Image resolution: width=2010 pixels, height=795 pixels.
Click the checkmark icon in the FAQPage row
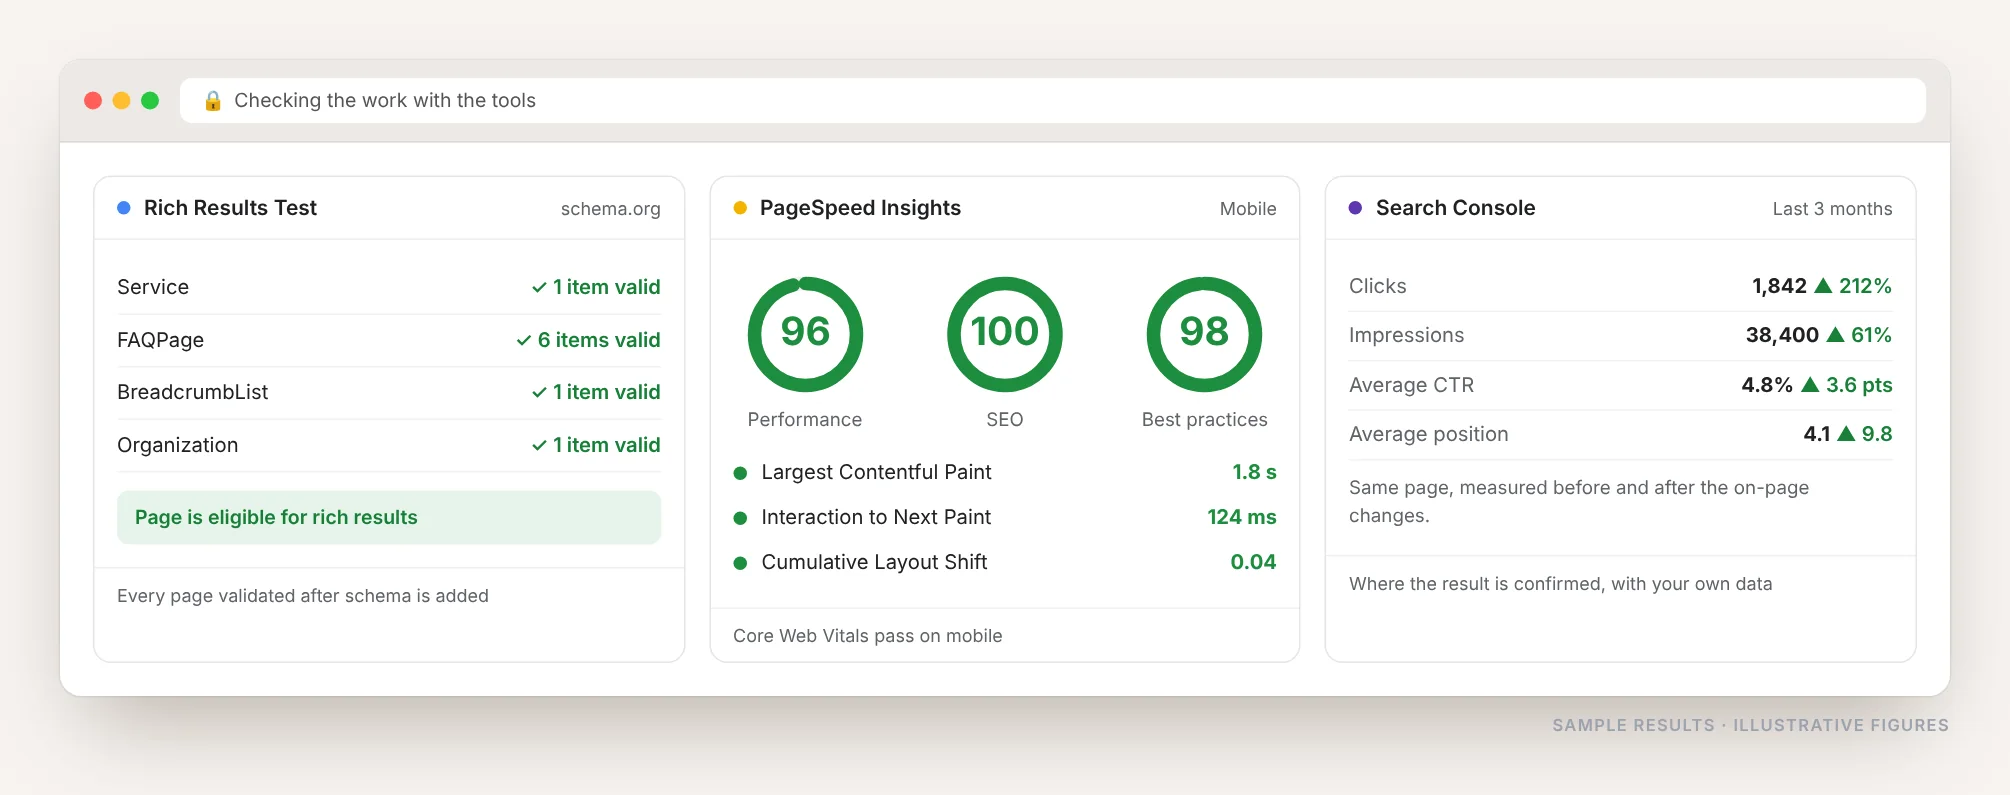(x=524, y=340)
